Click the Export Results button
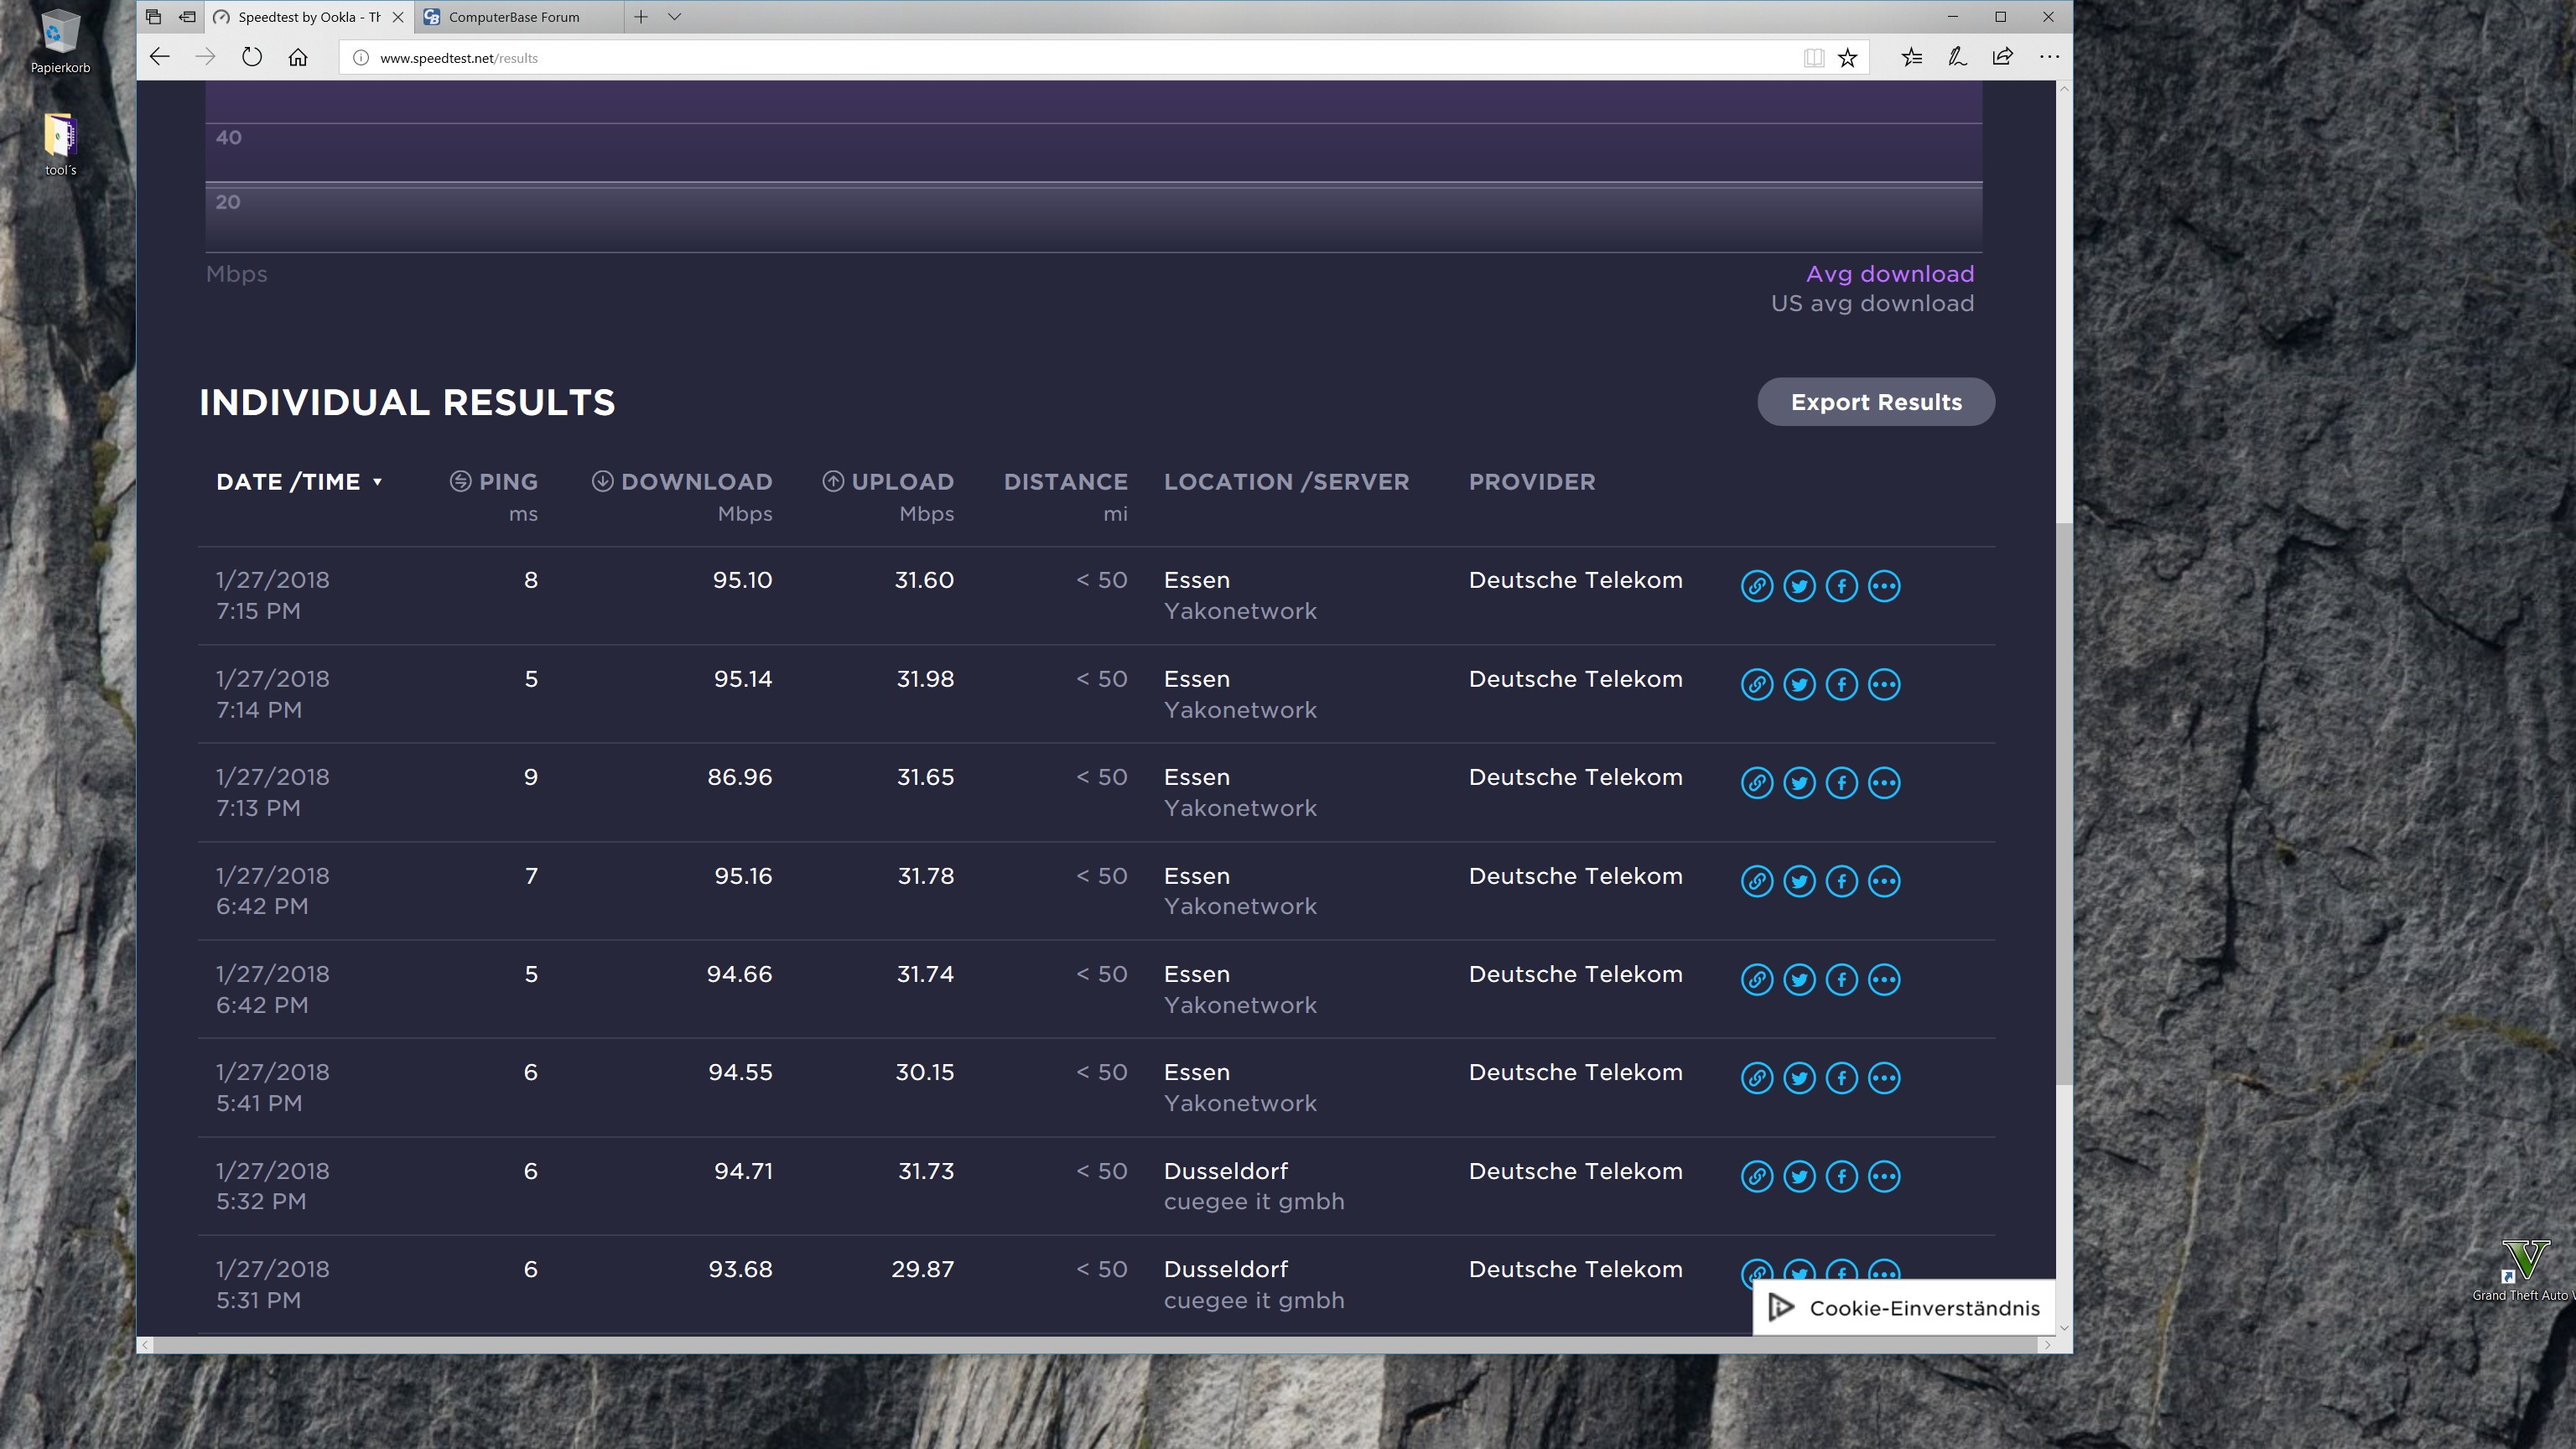 1875,402
